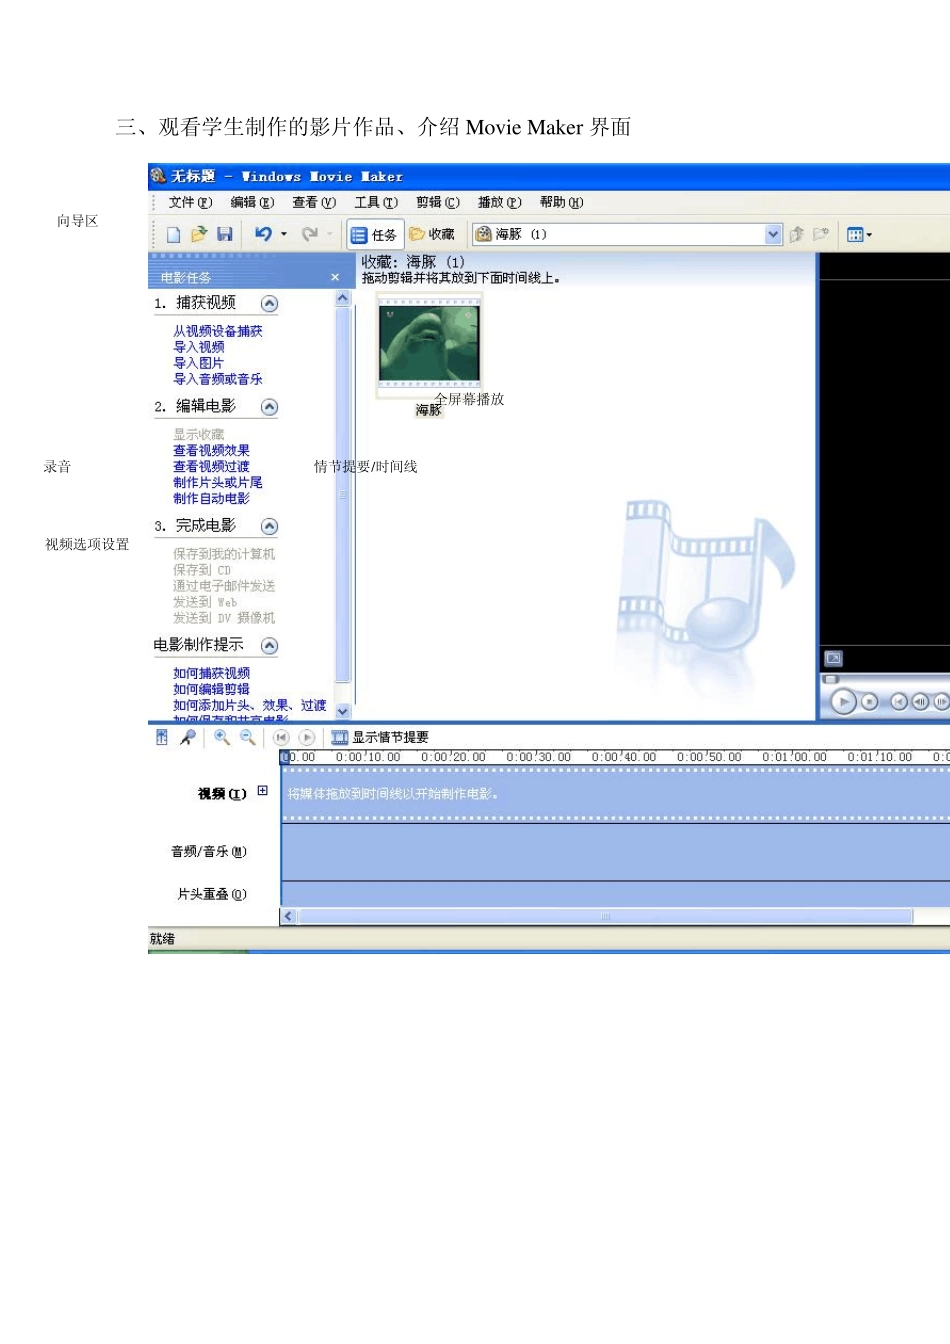Click the task pane scroll-down arrow
Image resolution: width=950 pixels, height=1344 pixels.
click(x=343, y=711)
